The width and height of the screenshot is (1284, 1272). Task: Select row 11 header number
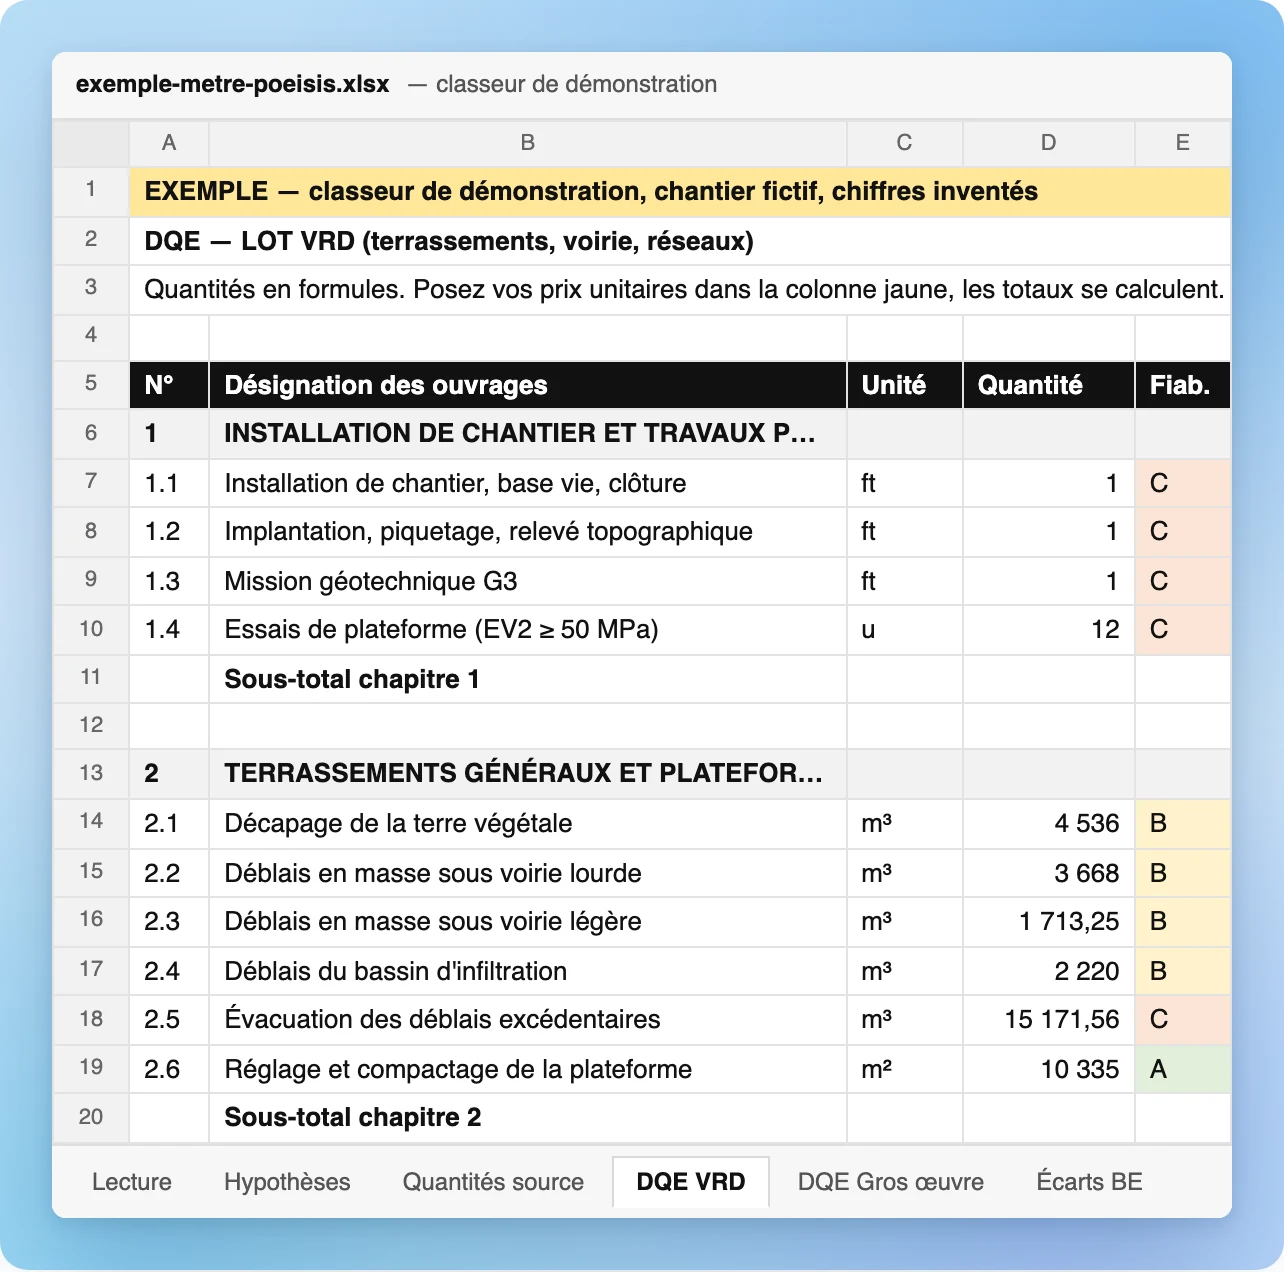(91, 678)
